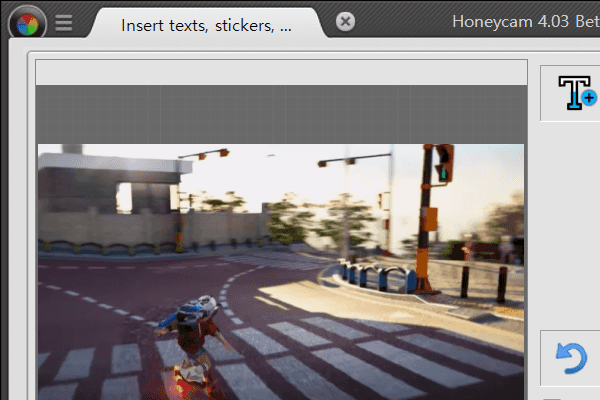The height and width of the screenshot is (400, 600).
Task: Close the current tab with the X button
Action: (x=345, y=21)
